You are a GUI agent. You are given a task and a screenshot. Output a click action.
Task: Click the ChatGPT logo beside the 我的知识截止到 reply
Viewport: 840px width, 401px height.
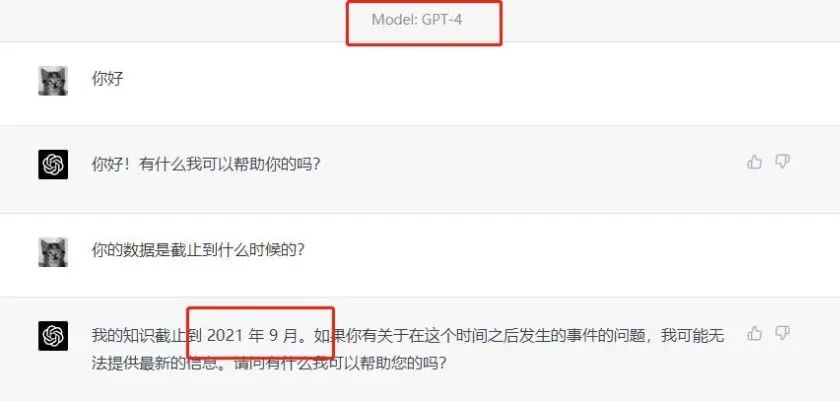53,336
